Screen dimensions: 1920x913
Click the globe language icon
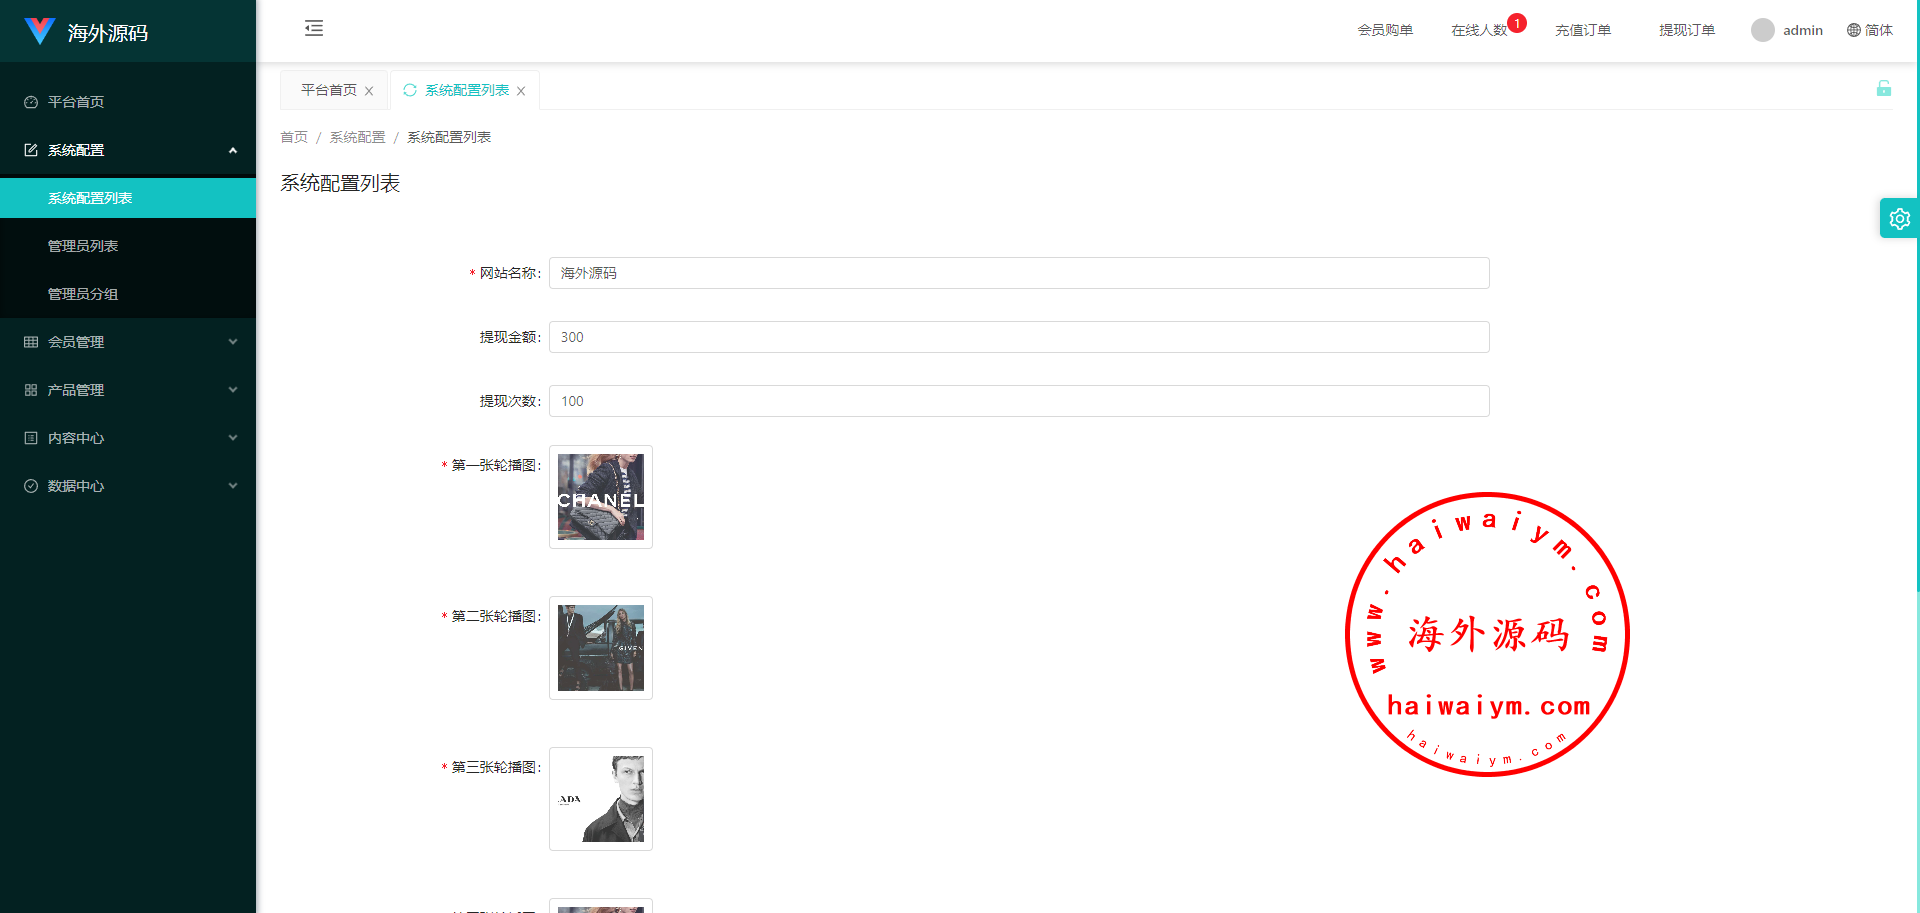pos(1854,30)
